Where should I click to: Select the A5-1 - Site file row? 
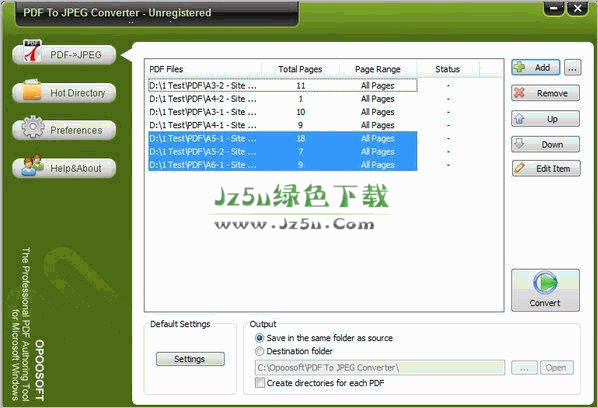tap(283, 138)
